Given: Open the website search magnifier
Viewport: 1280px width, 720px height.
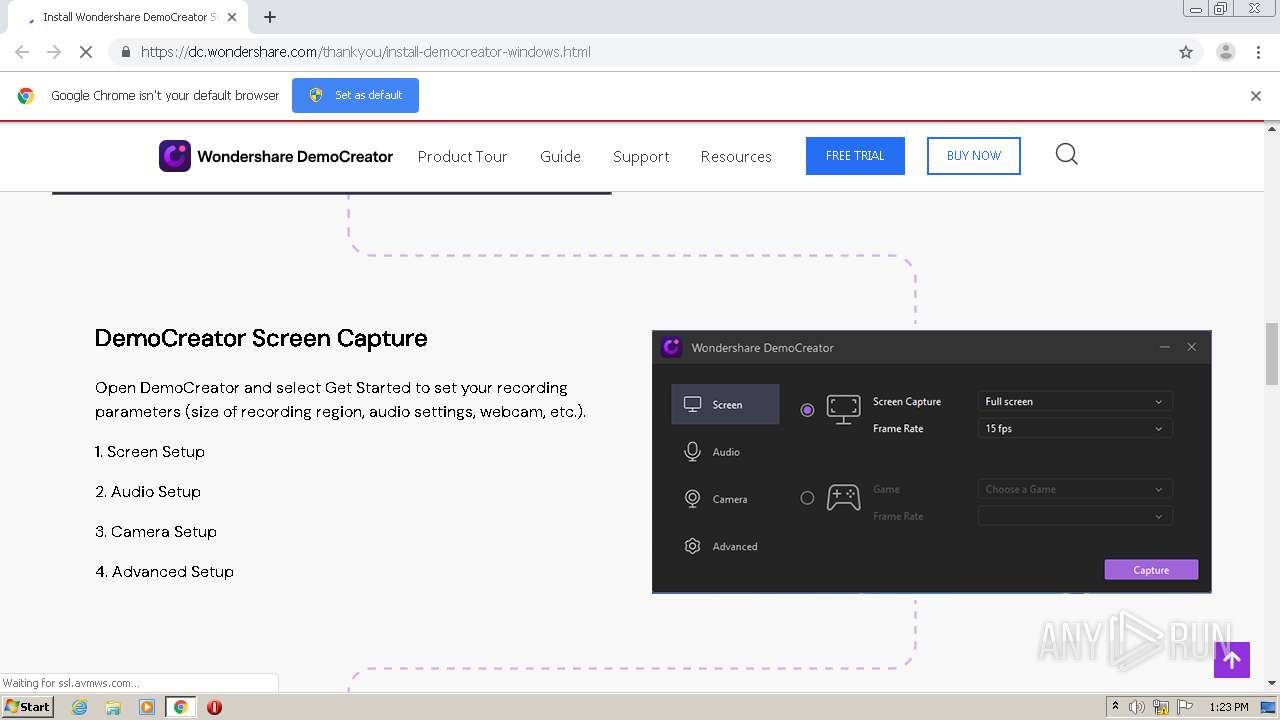Looking at the screenshot, I should coord(1067,154).
